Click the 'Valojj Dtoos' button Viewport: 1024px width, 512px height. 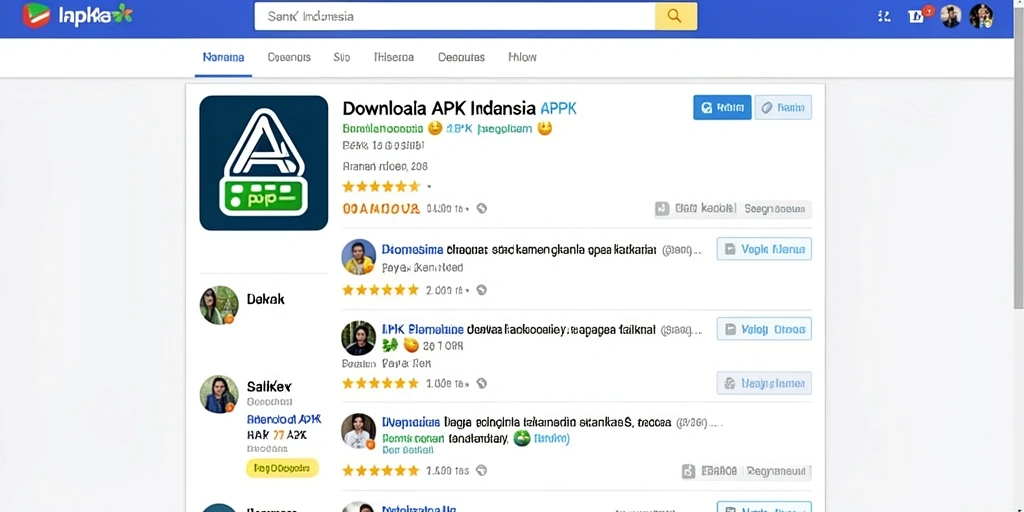764,329
